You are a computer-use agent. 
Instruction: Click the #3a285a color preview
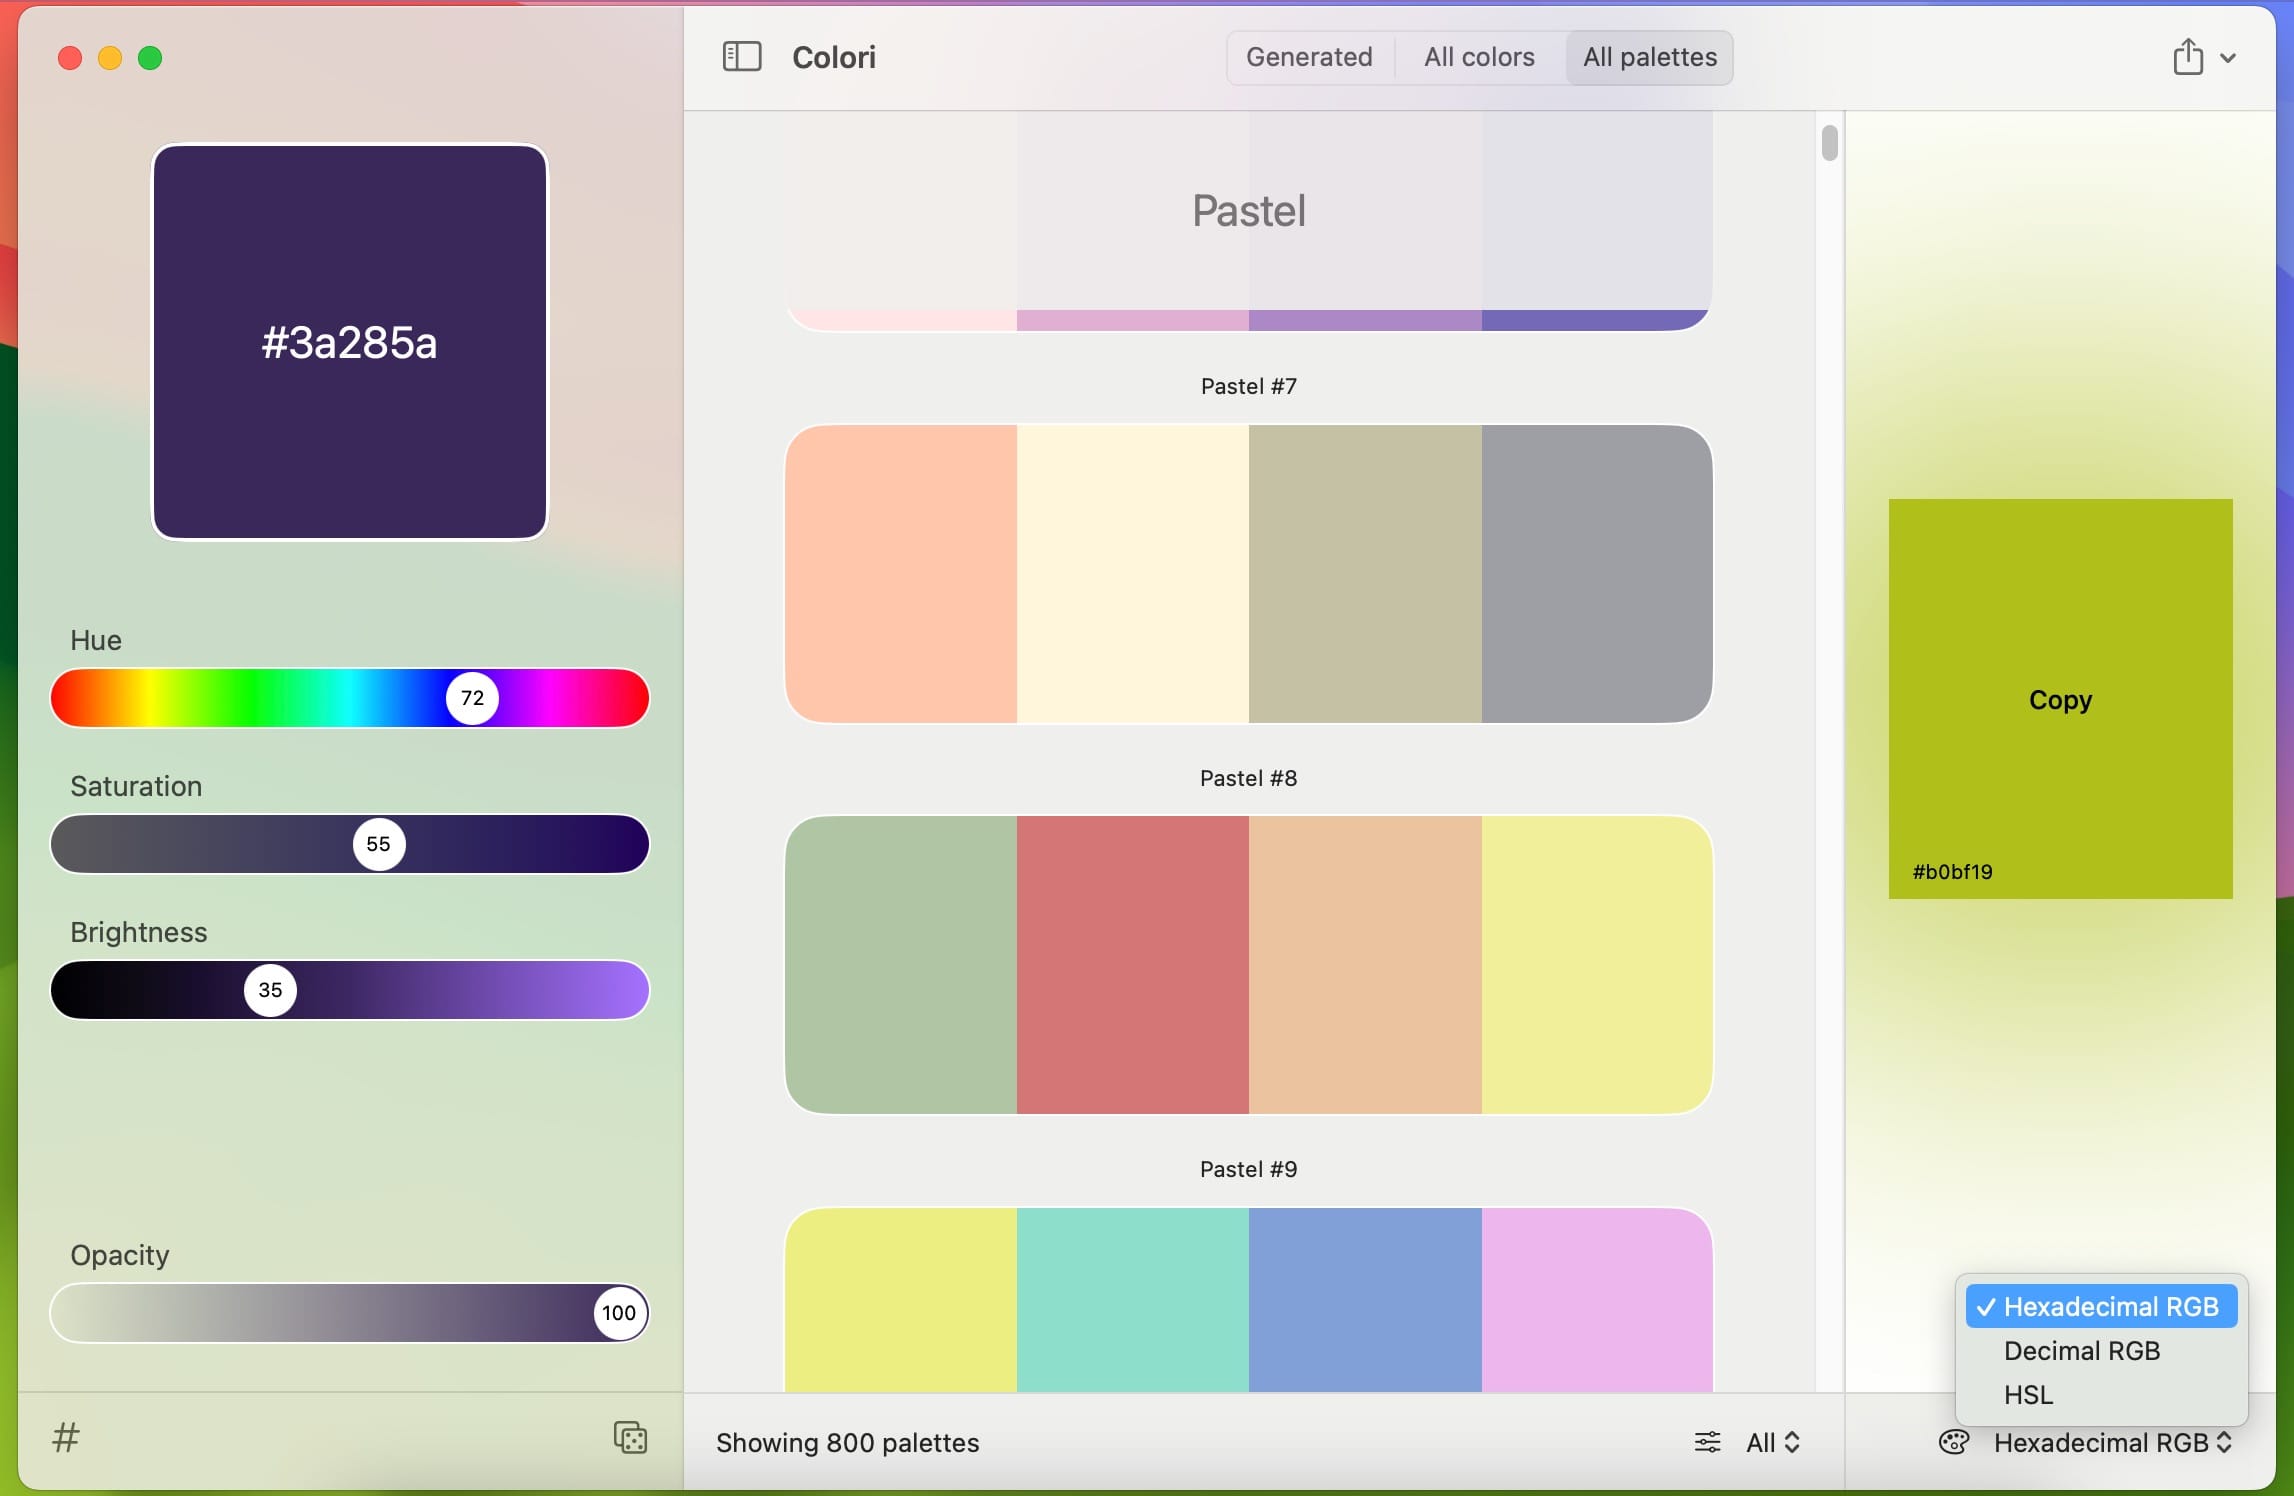point(350,342)
